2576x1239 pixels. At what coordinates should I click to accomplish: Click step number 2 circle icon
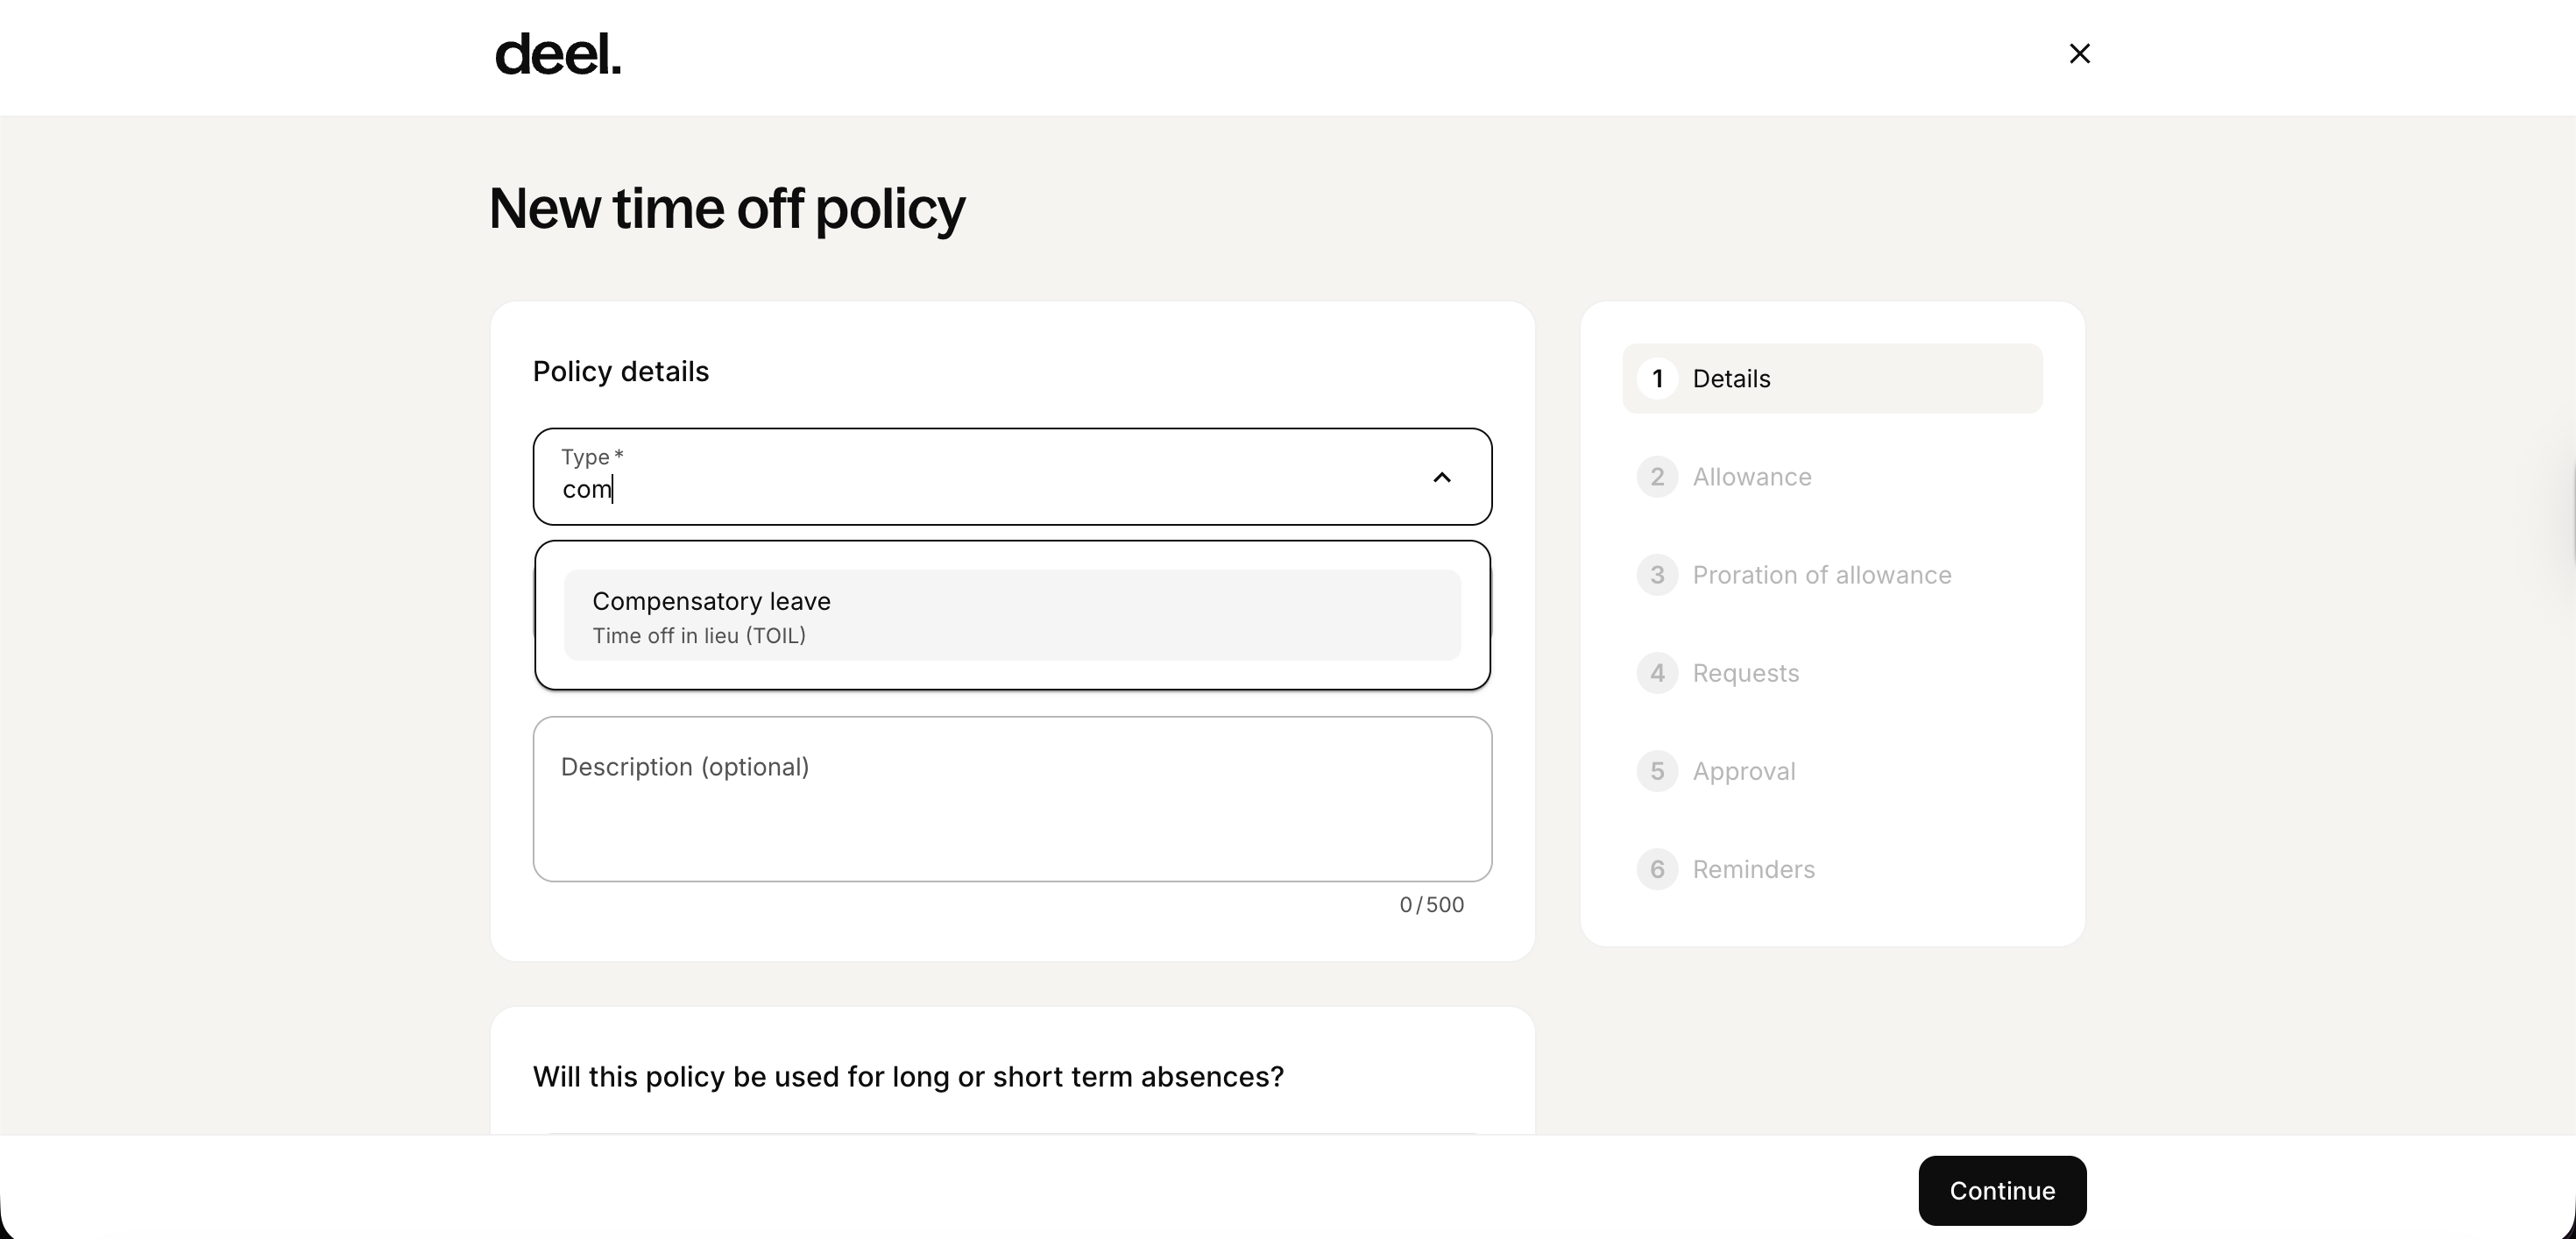pos(1657,477)
